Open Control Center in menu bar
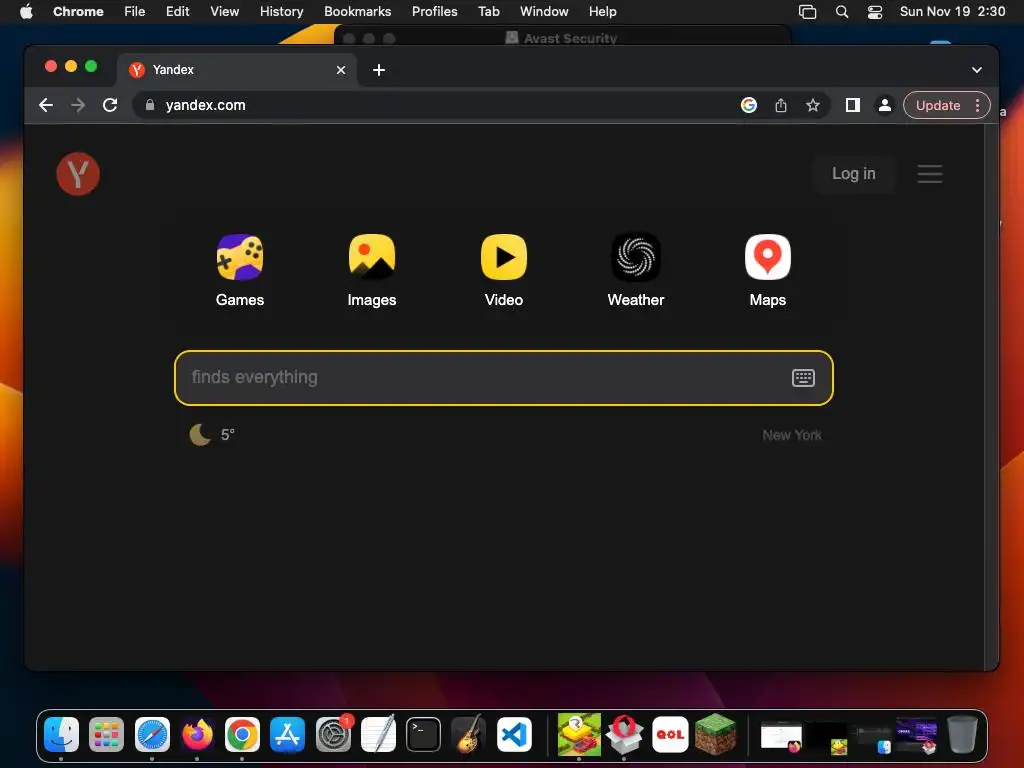The width and height of the screenshot is (1024, 768). pyautogui.click(x=874, y=12)
